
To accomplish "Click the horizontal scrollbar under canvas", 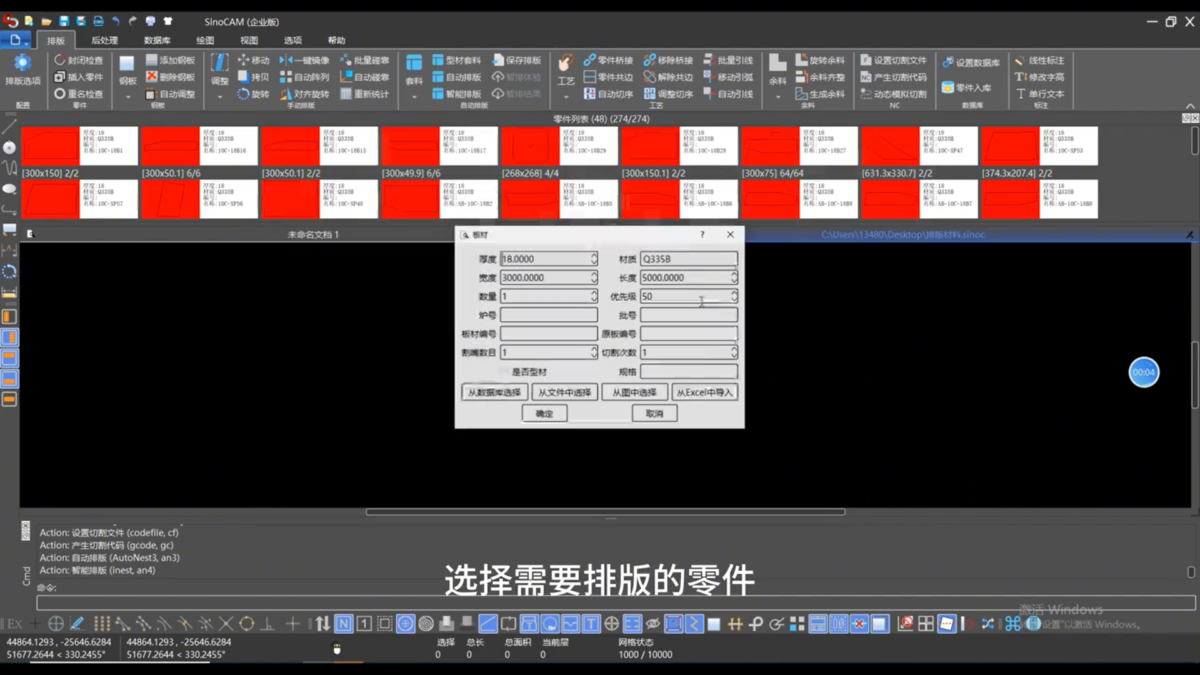I will click(605, 512).
